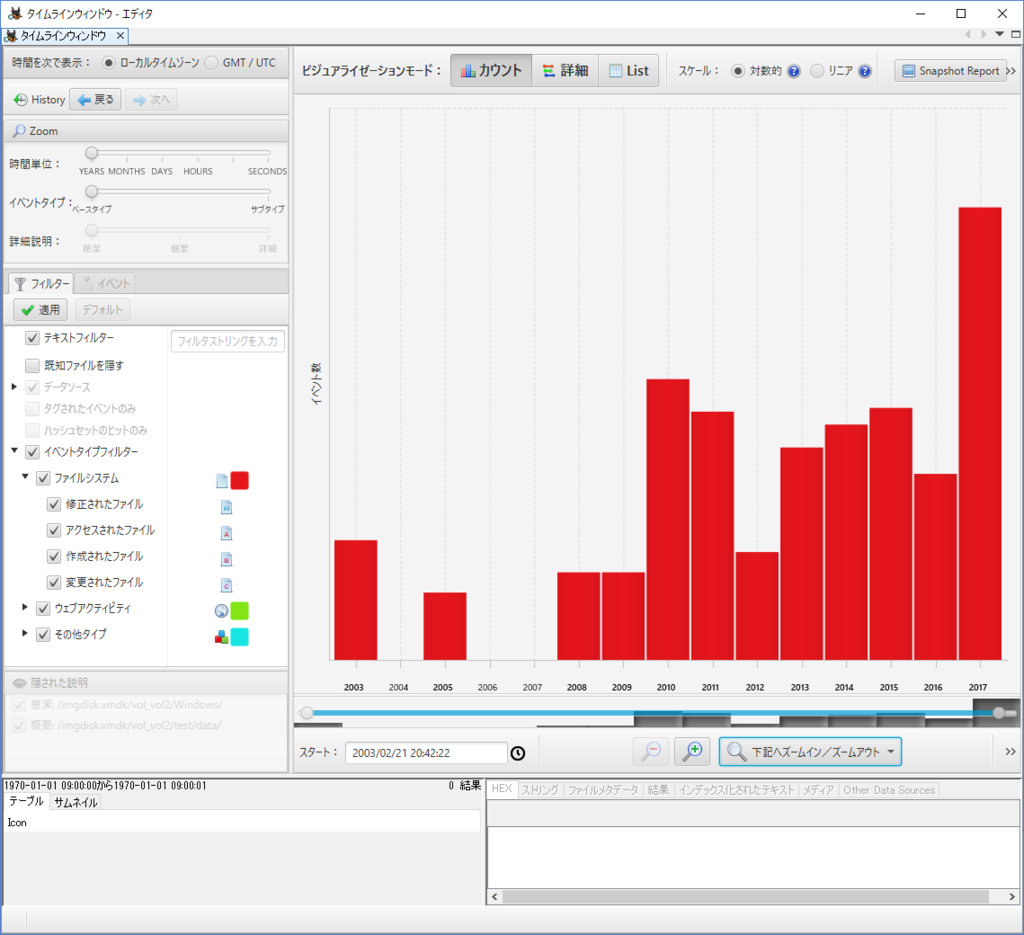Switch to 詳細 visualization mode
Screen dimensions: 1024x935
point(566,71)
